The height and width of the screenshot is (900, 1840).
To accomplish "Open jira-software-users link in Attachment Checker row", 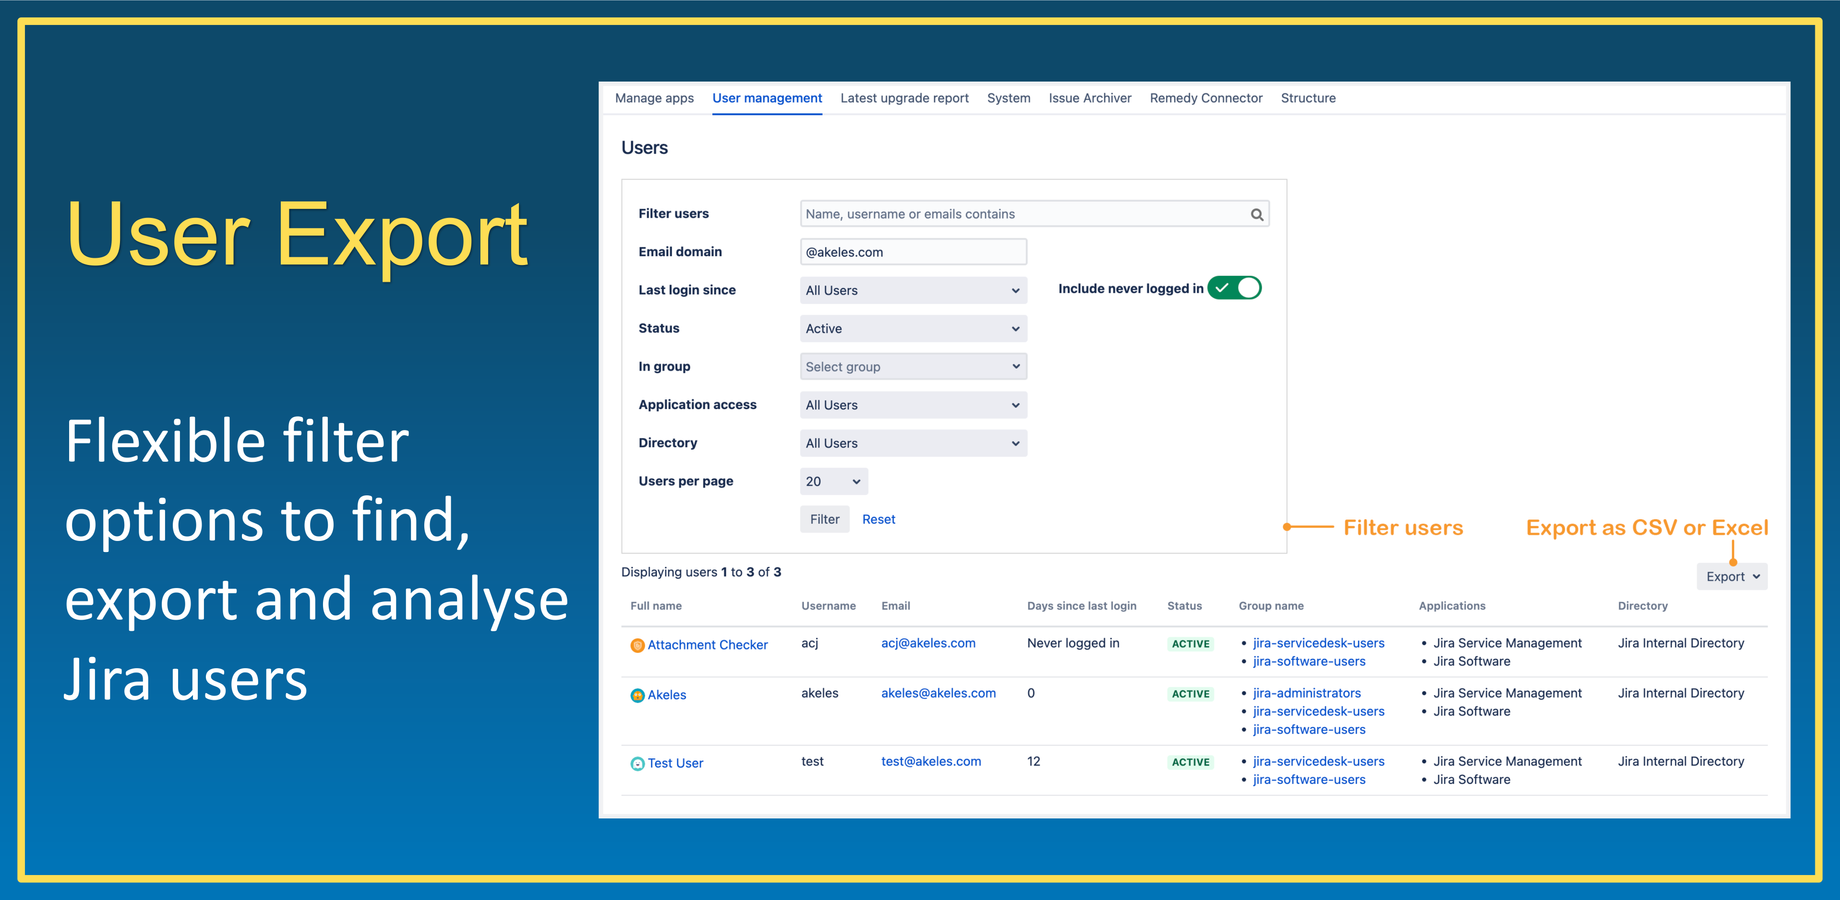I will pyautogui.click(x=1309, y=661).
